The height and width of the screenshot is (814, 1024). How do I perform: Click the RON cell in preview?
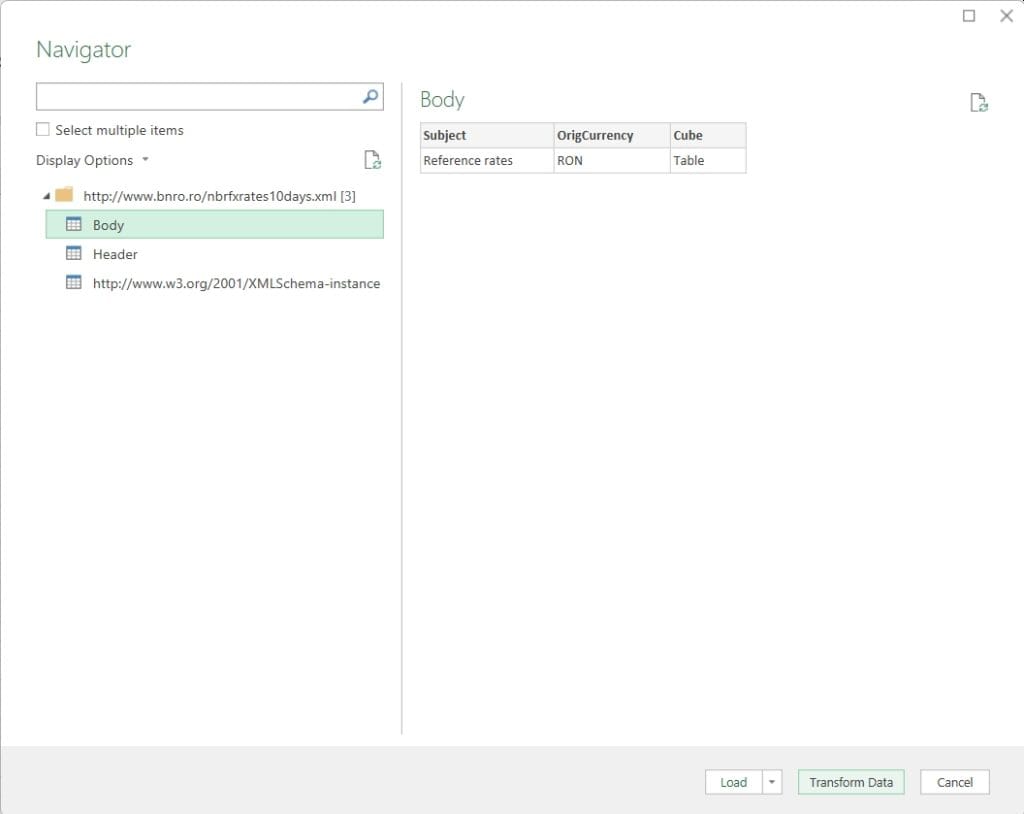click(612, 161)
